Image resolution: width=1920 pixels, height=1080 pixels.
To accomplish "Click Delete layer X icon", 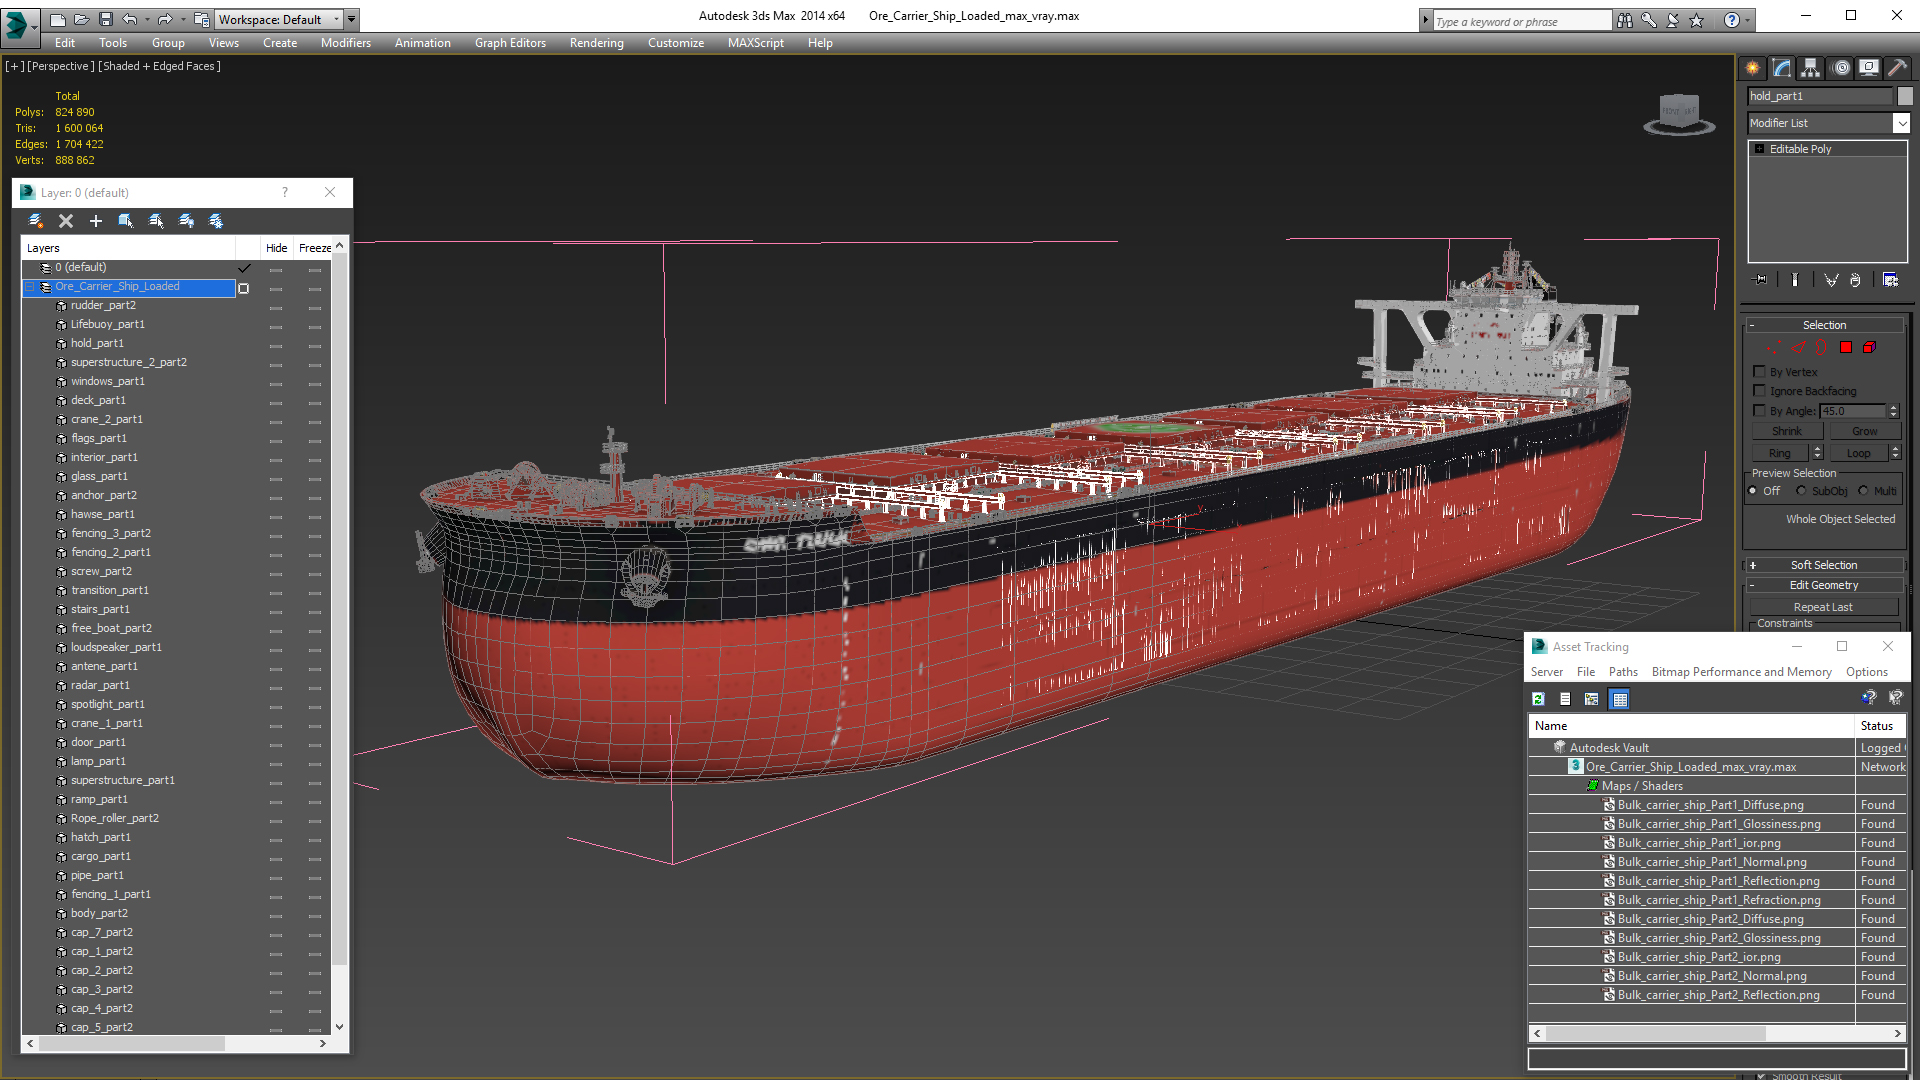I will (x=66, y=221).
